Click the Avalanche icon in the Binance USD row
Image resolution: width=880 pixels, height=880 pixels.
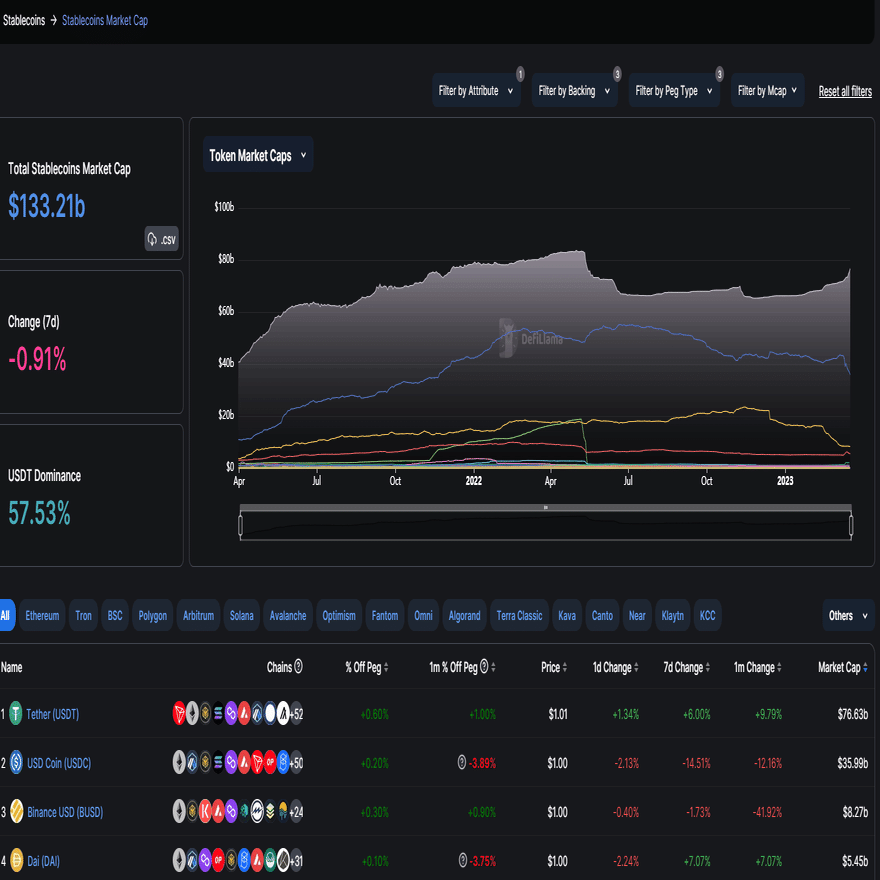click(x=218, y=812)
